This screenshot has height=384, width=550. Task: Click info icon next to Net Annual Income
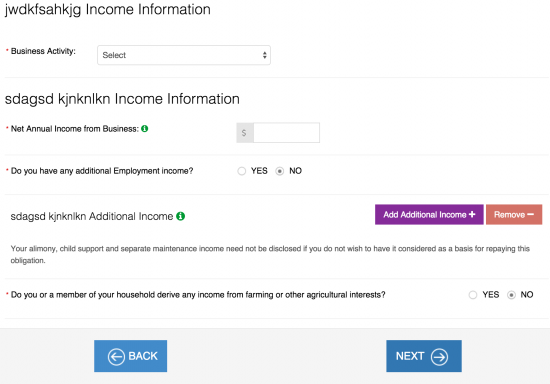(x=145, y=129)
